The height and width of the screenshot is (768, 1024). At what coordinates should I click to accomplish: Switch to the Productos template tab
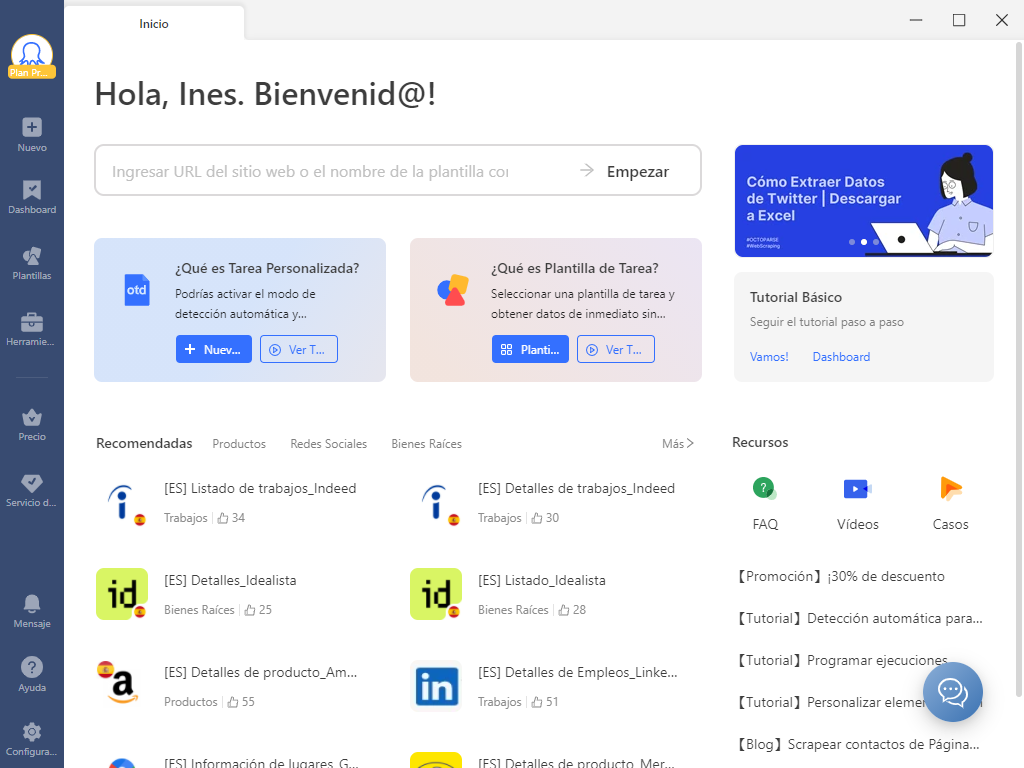239,444
